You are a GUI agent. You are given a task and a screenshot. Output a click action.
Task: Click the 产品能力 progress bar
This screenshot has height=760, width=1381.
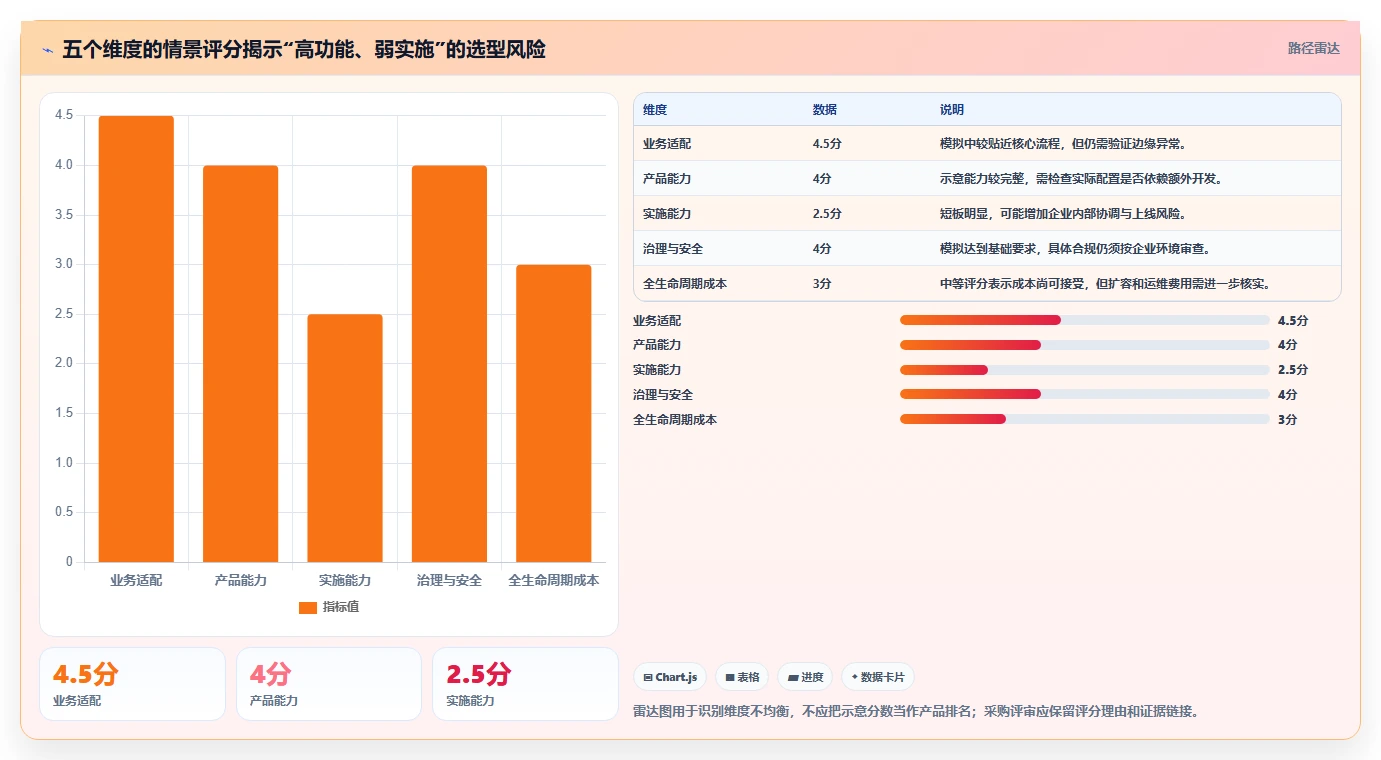click(1084, 345)
